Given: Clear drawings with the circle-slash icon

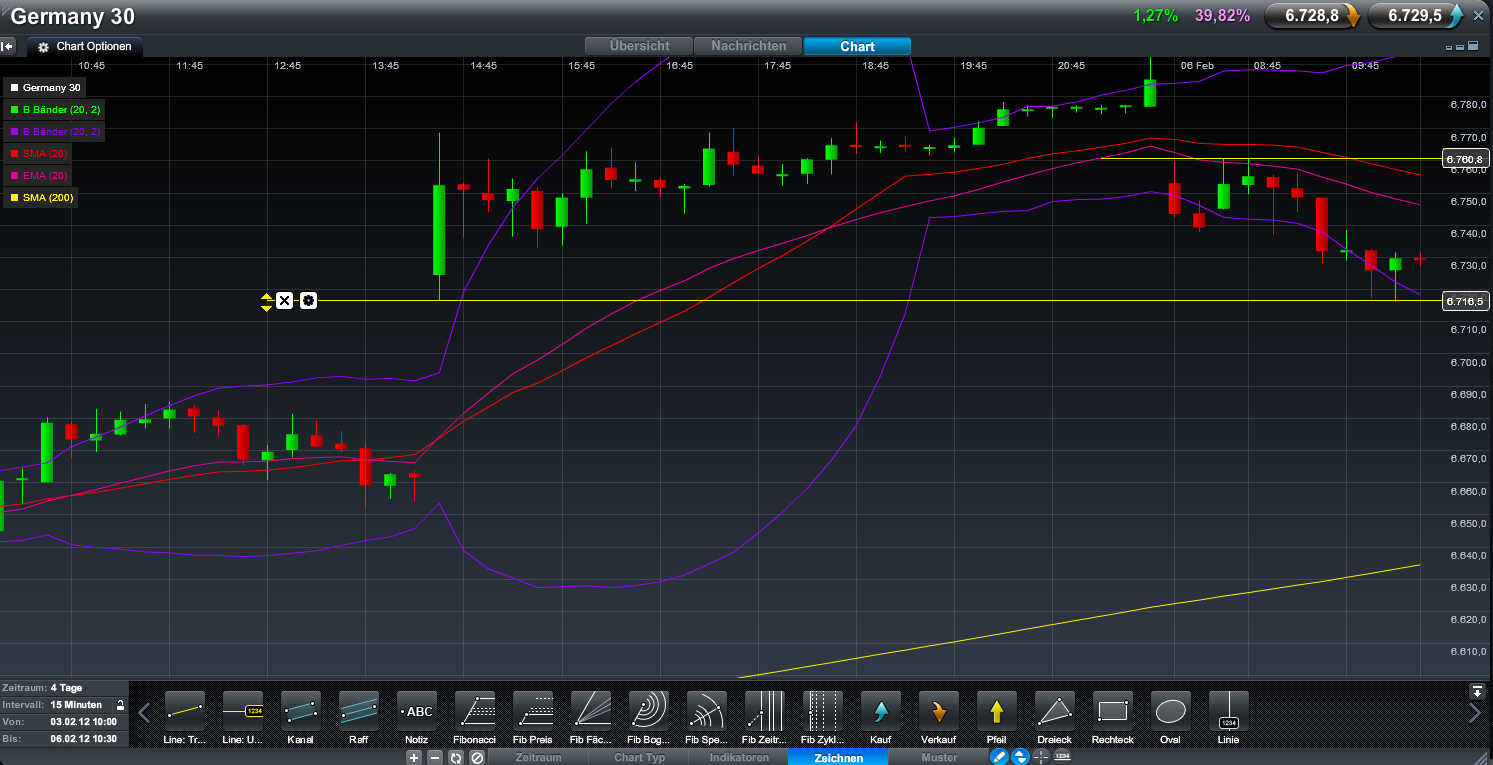Looking at the screenshot, I should pos(477,758).
